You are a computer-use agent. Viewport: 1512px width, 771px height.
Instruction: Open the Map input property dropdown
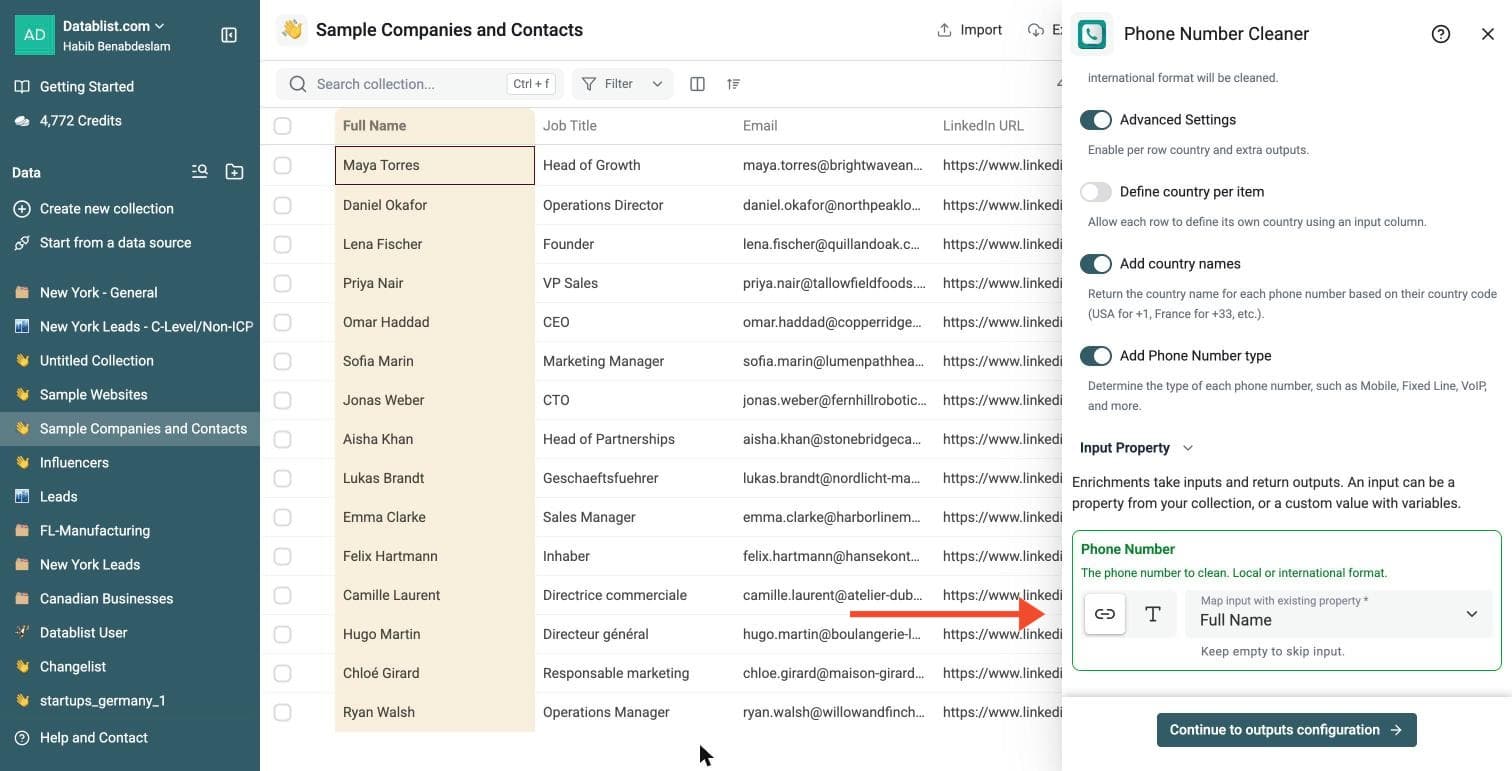(1339, 613)
